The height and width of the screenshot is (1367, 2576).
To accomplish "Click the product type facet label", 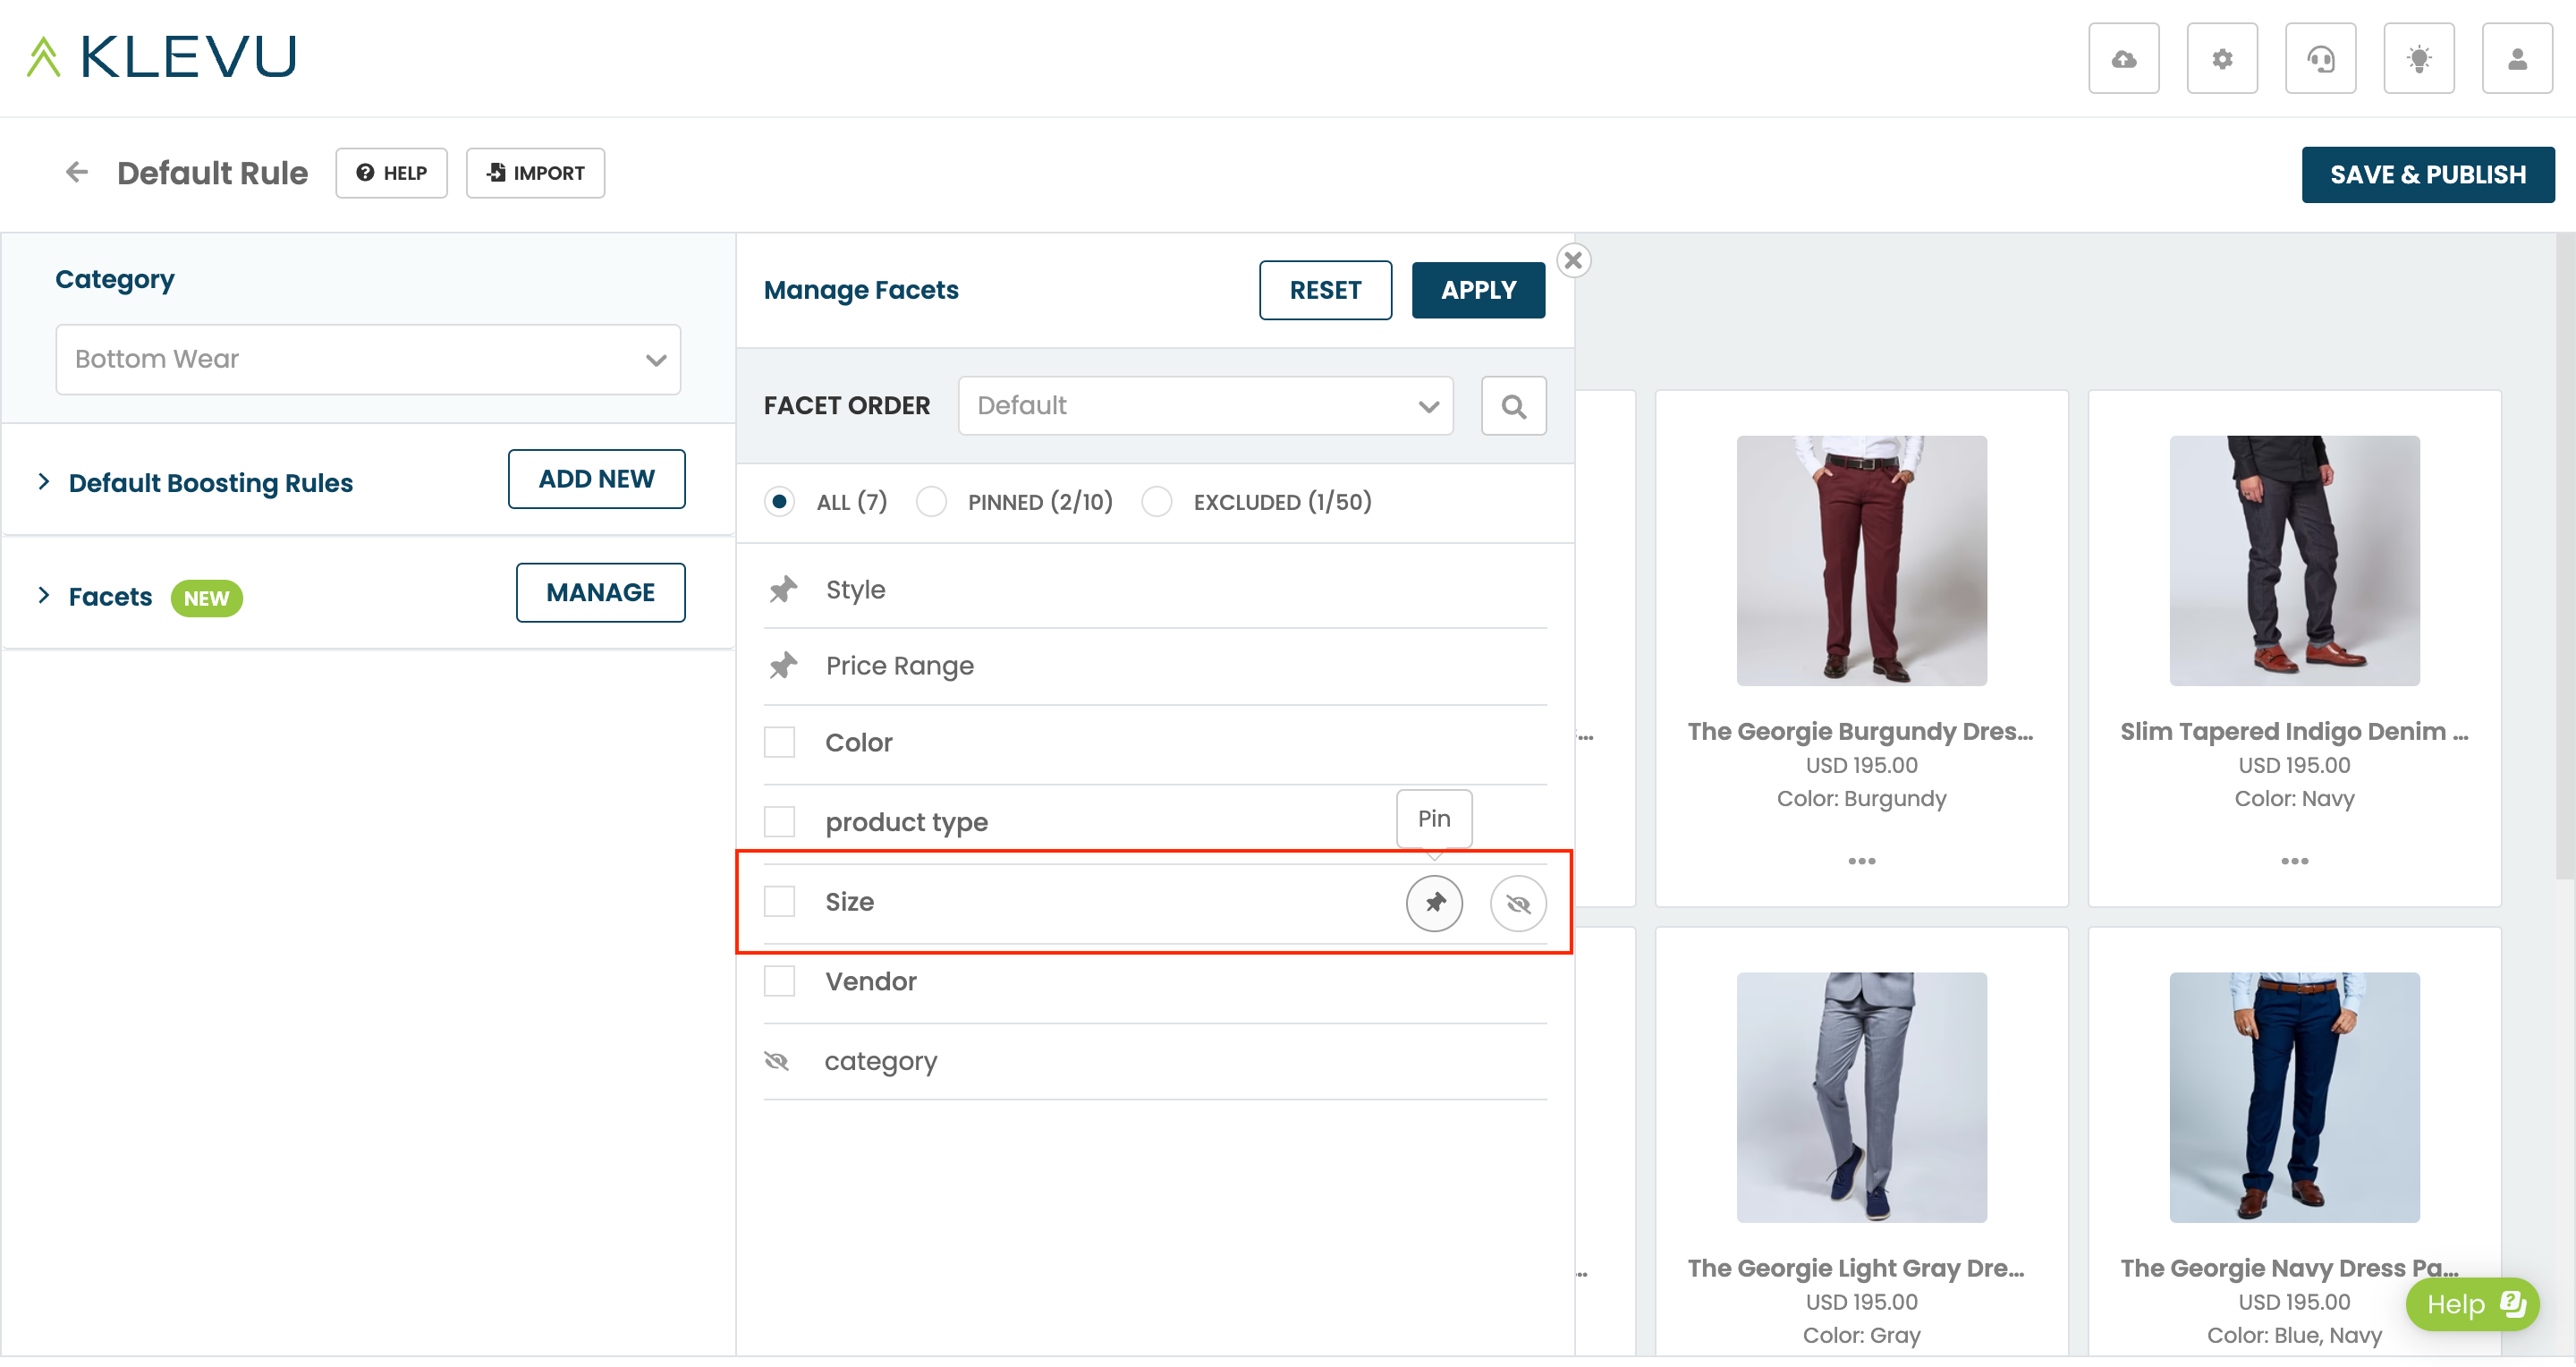I will [x=907, y=823].
